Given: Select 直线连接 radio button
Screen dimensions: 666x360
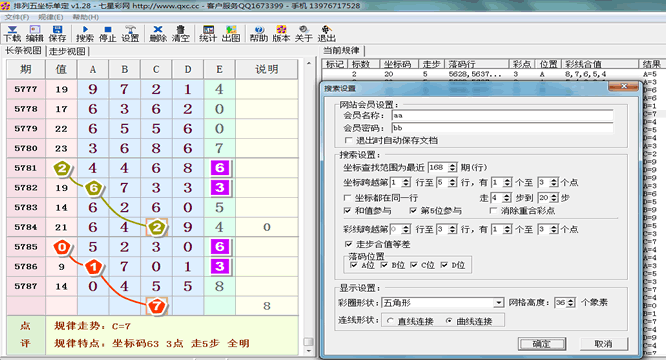Looking at the screenshot, I should [x=390, y=321].
